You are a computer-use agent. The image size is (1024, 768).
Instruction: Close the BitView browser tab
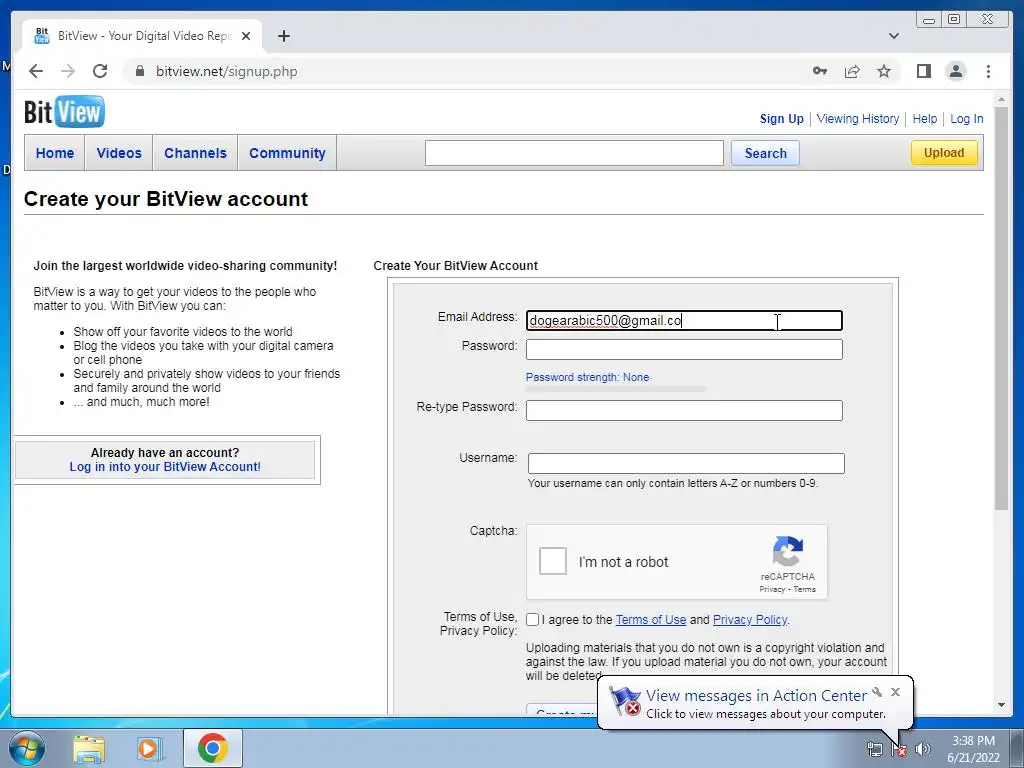(x=246, y=36)
